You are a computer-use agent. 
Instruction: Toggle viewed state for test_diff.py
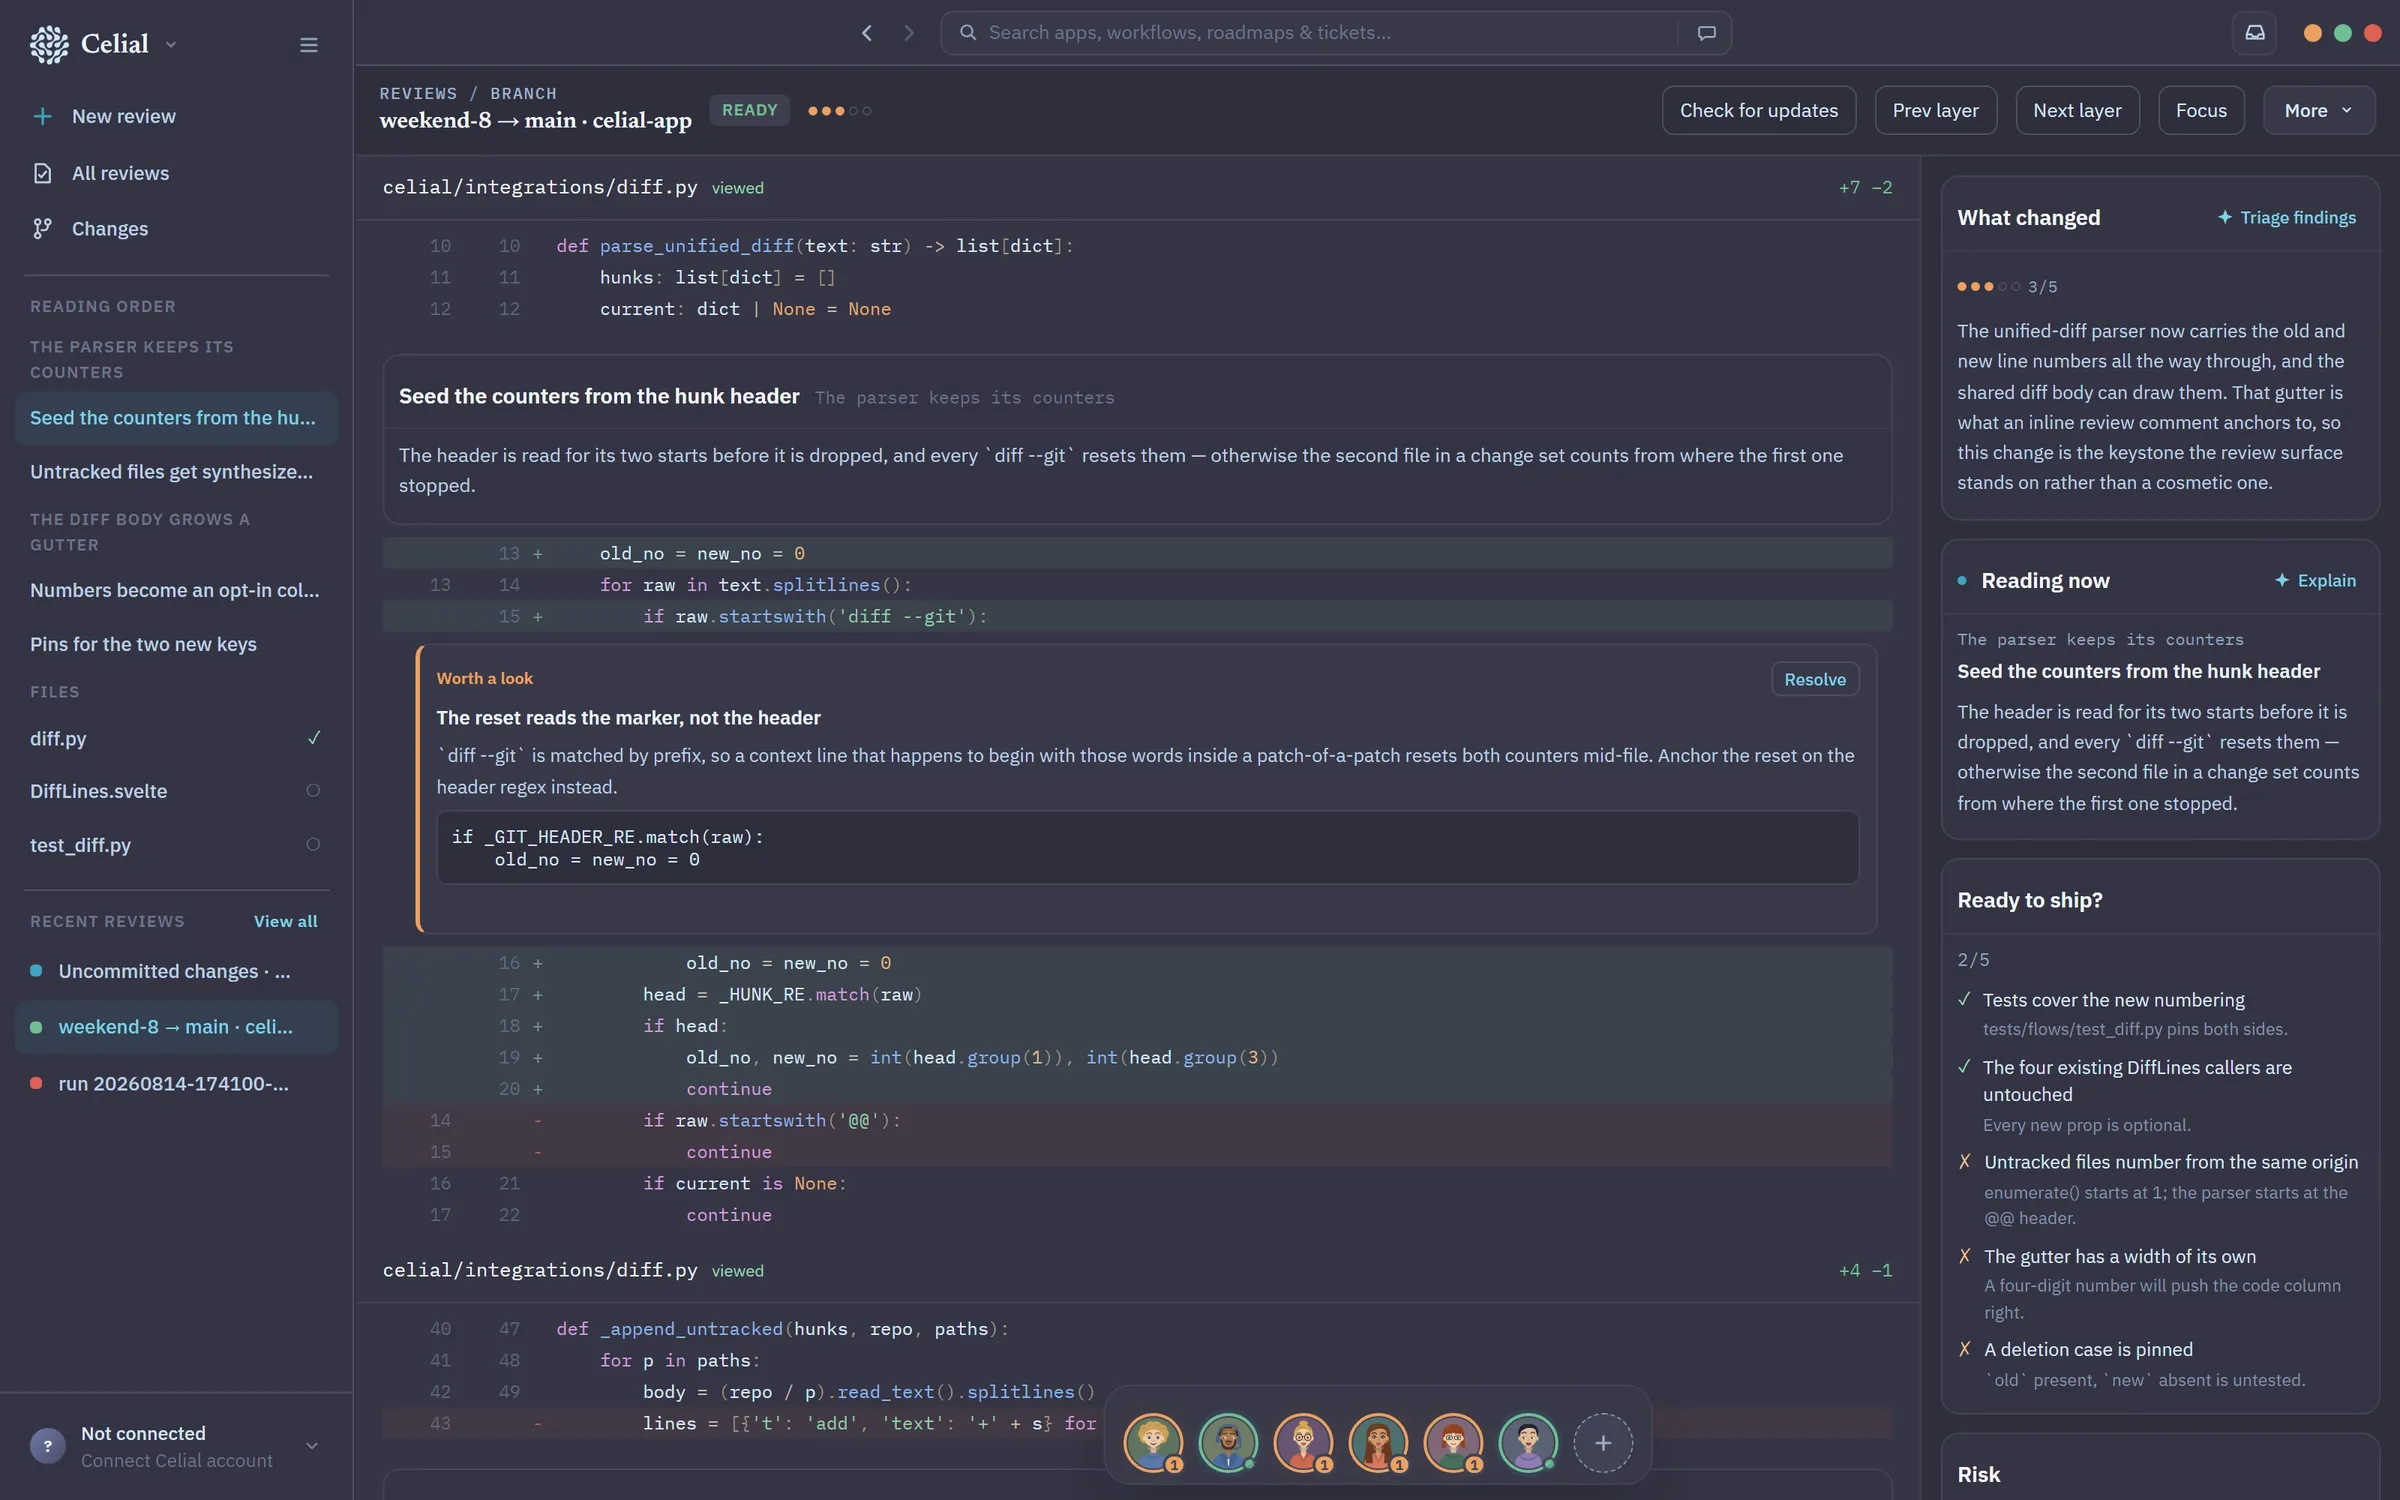pyautogui.click(x=313, y=845)
